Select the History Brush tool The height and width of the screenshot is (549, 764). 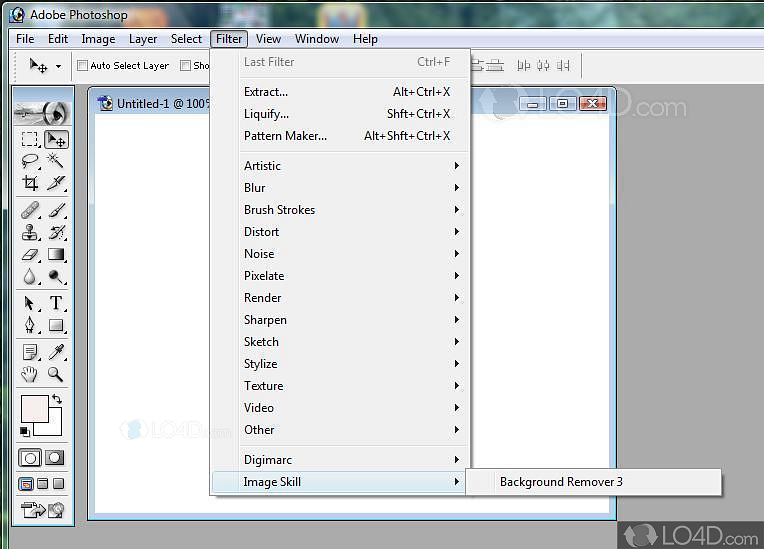pos(56,232)
